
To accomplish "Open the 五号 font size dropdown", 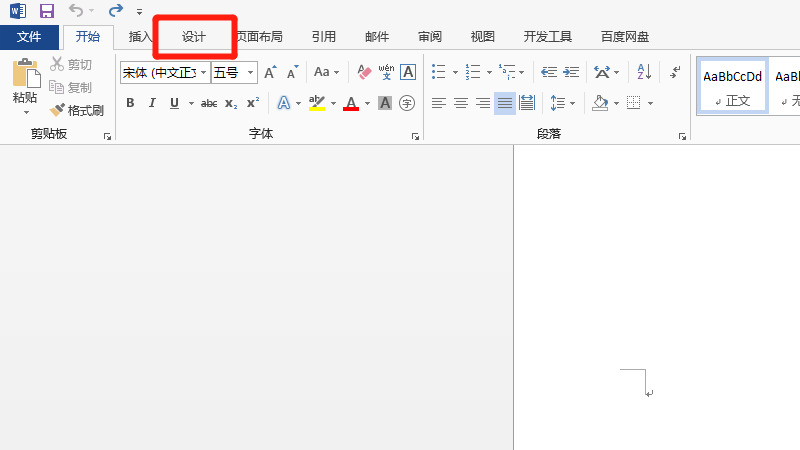I will [x=250, y=72].
